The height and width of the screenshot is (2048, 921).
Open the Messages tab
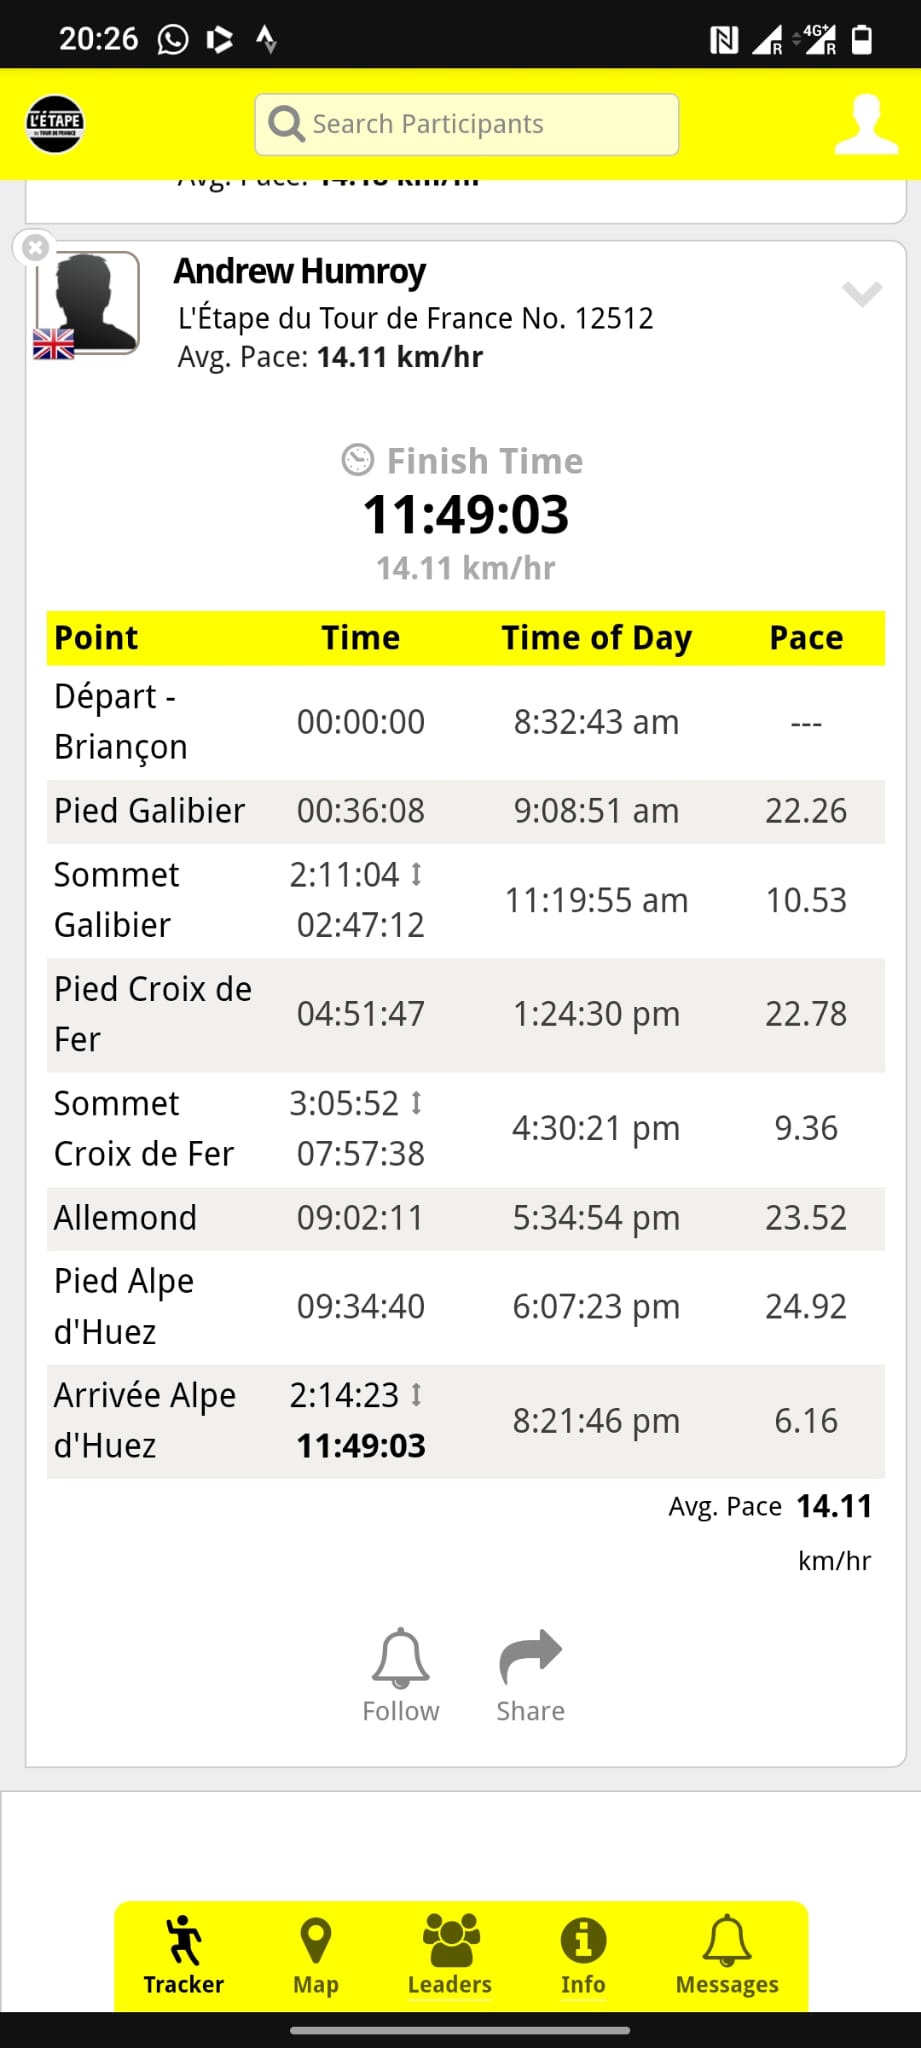727,1956
